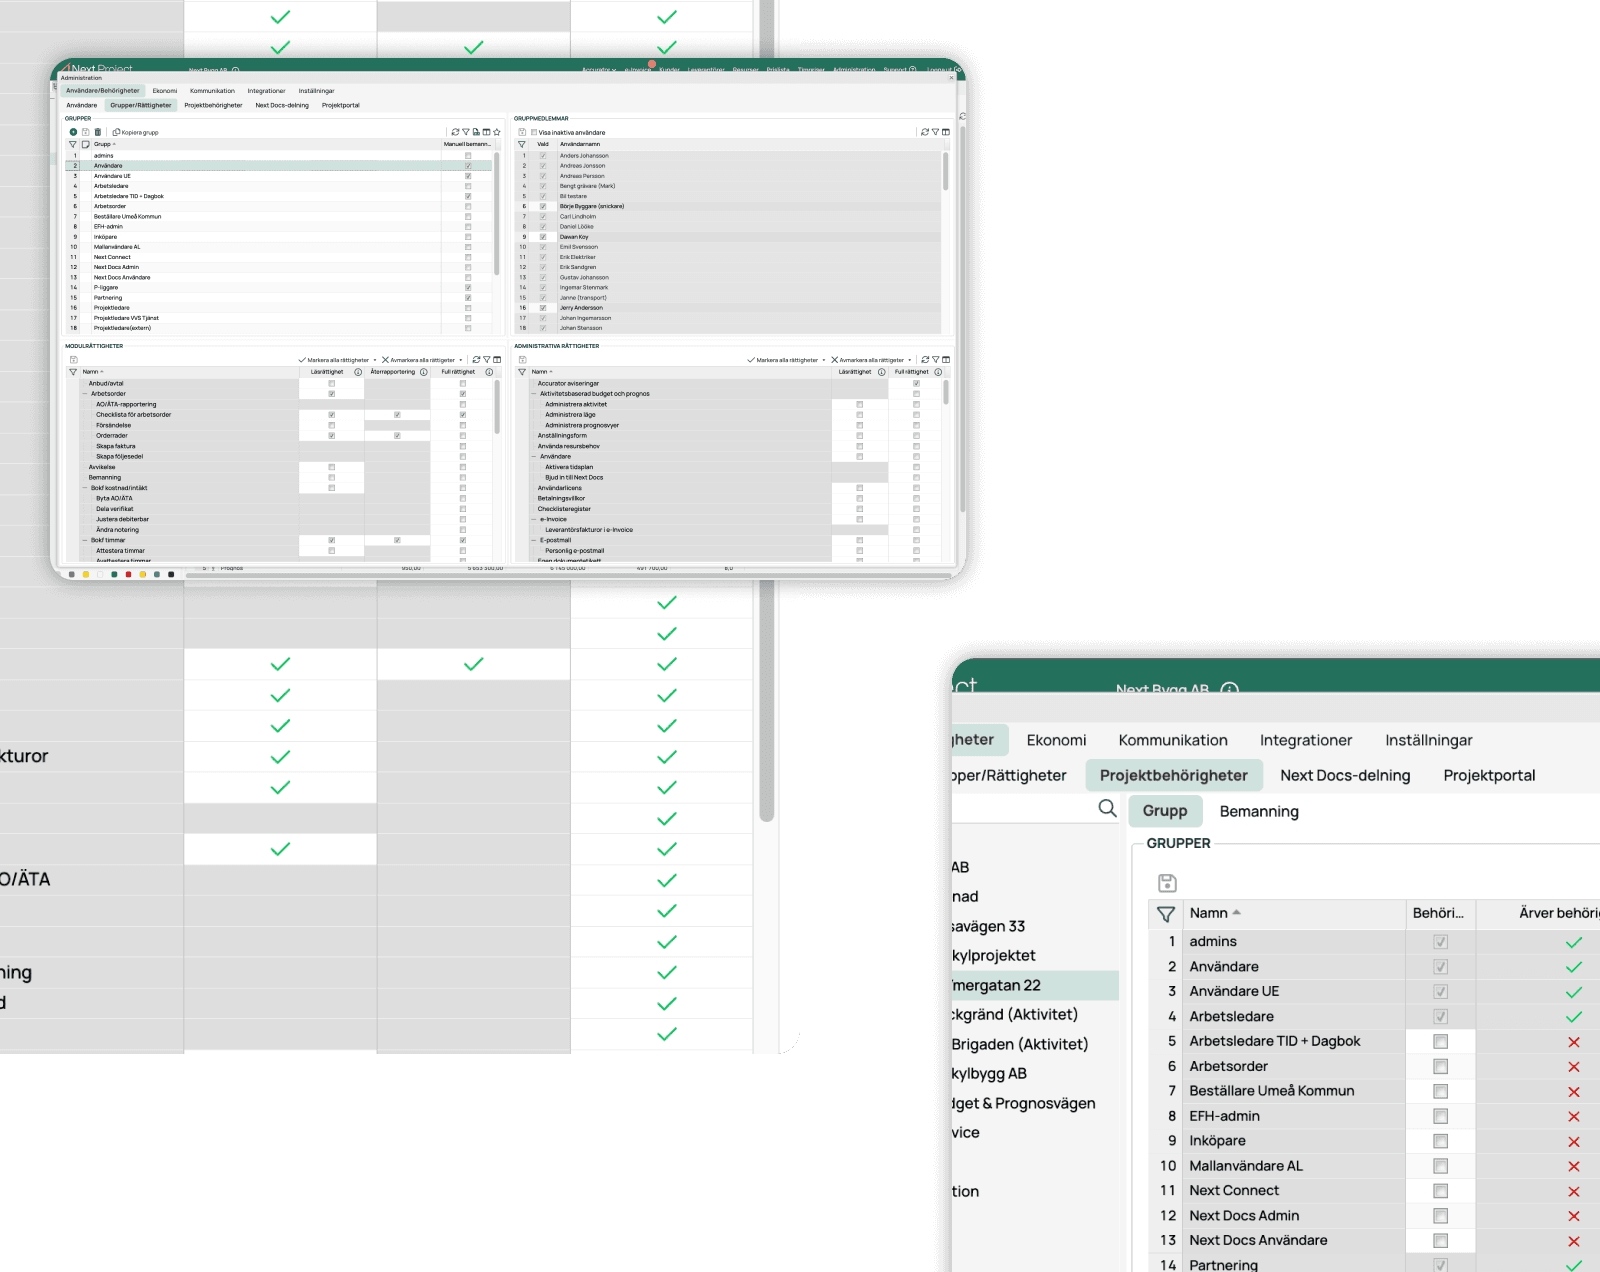Viewport: 1600px width, 1272px height.
Task: Export the Grupper list to file
Action: (476, 132)
